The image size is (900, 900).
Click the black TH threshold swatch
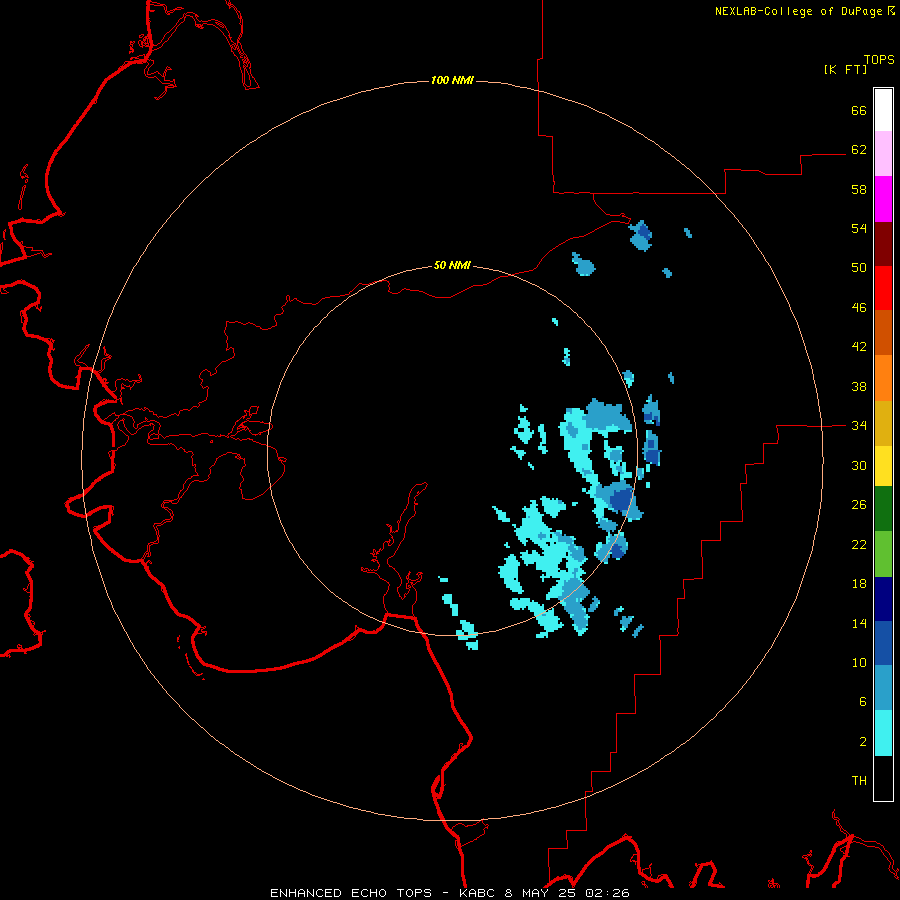pyautogui.click(x=883, y=778)
